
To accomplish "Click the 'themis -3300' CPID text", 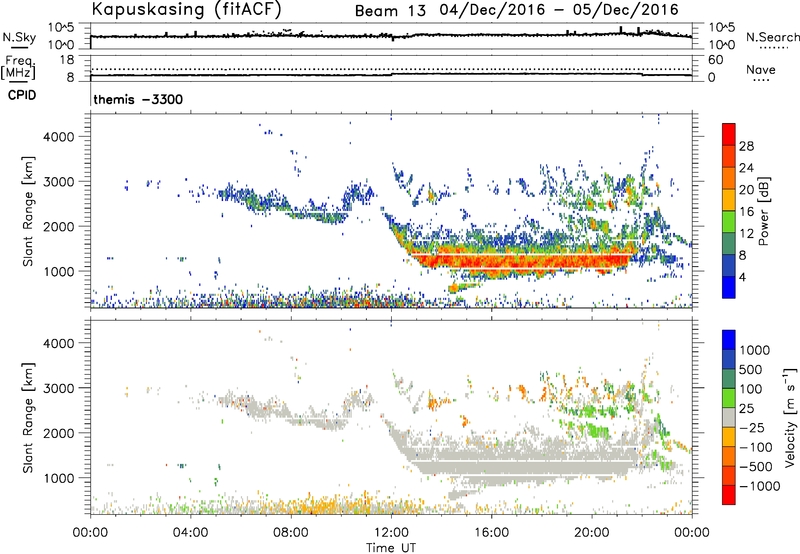I will click(x=138, y=99).
